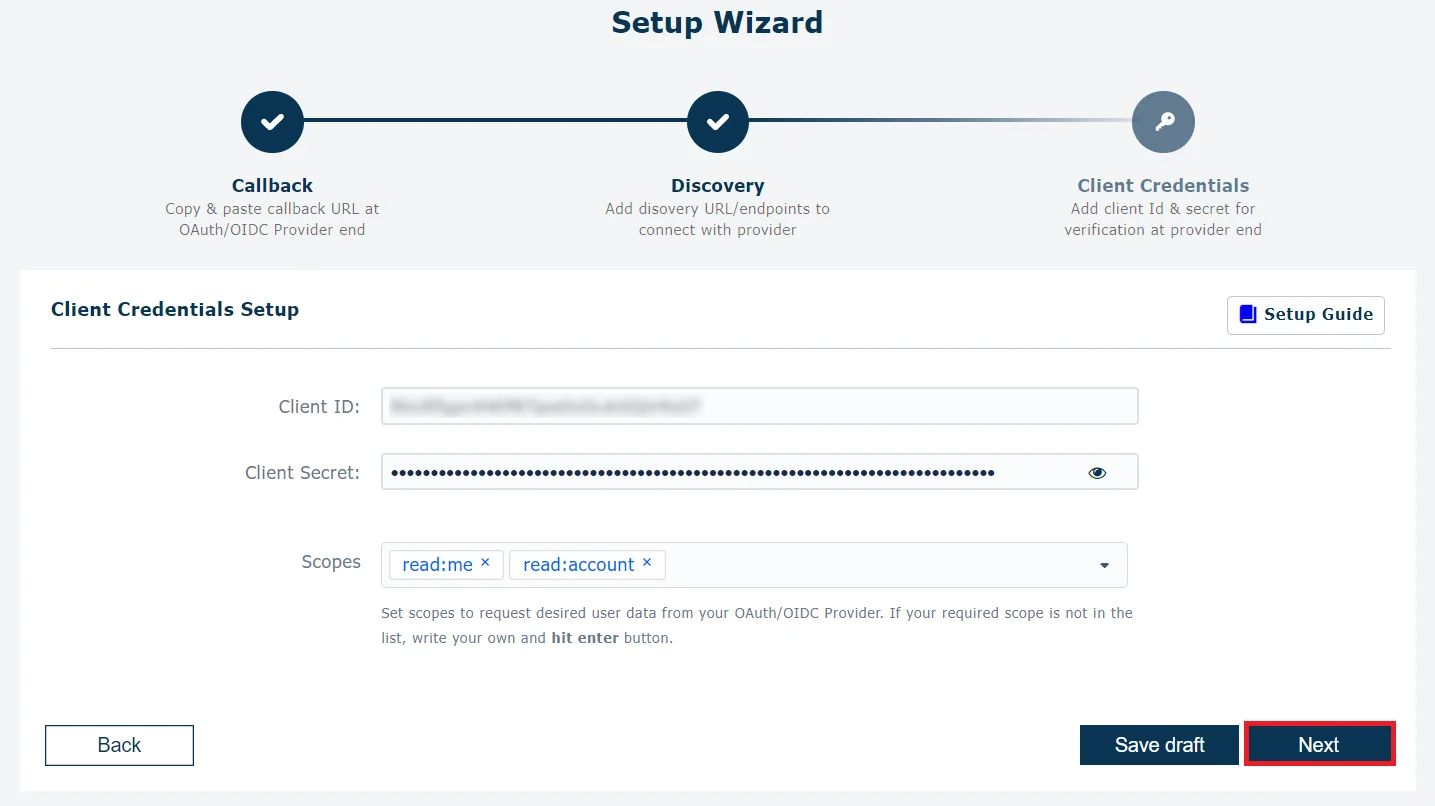Click into the Client ID field
This screenshot has height=806, width=1435.
(x=759, y=406)
